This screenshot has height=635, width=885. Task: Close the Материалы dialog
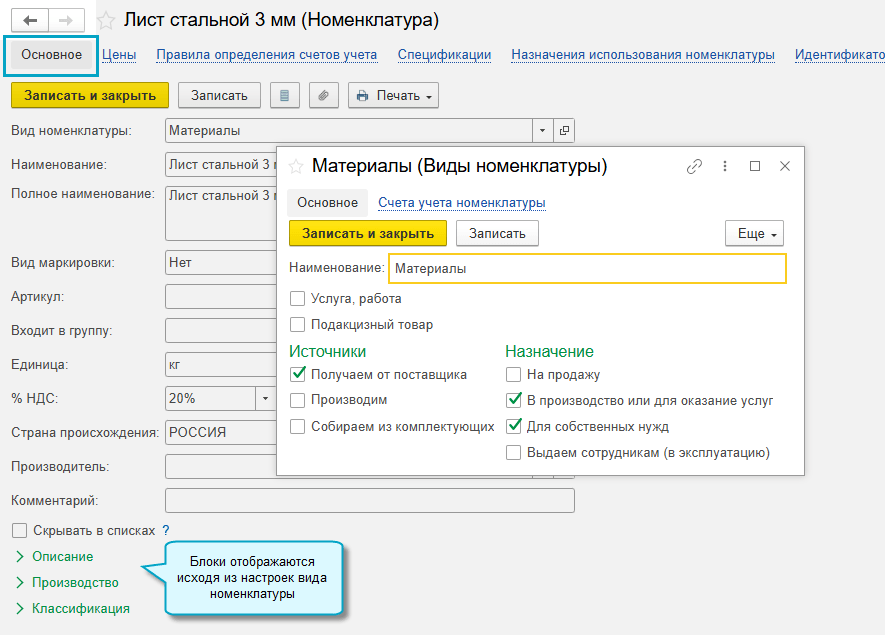[x=785, y=167]
